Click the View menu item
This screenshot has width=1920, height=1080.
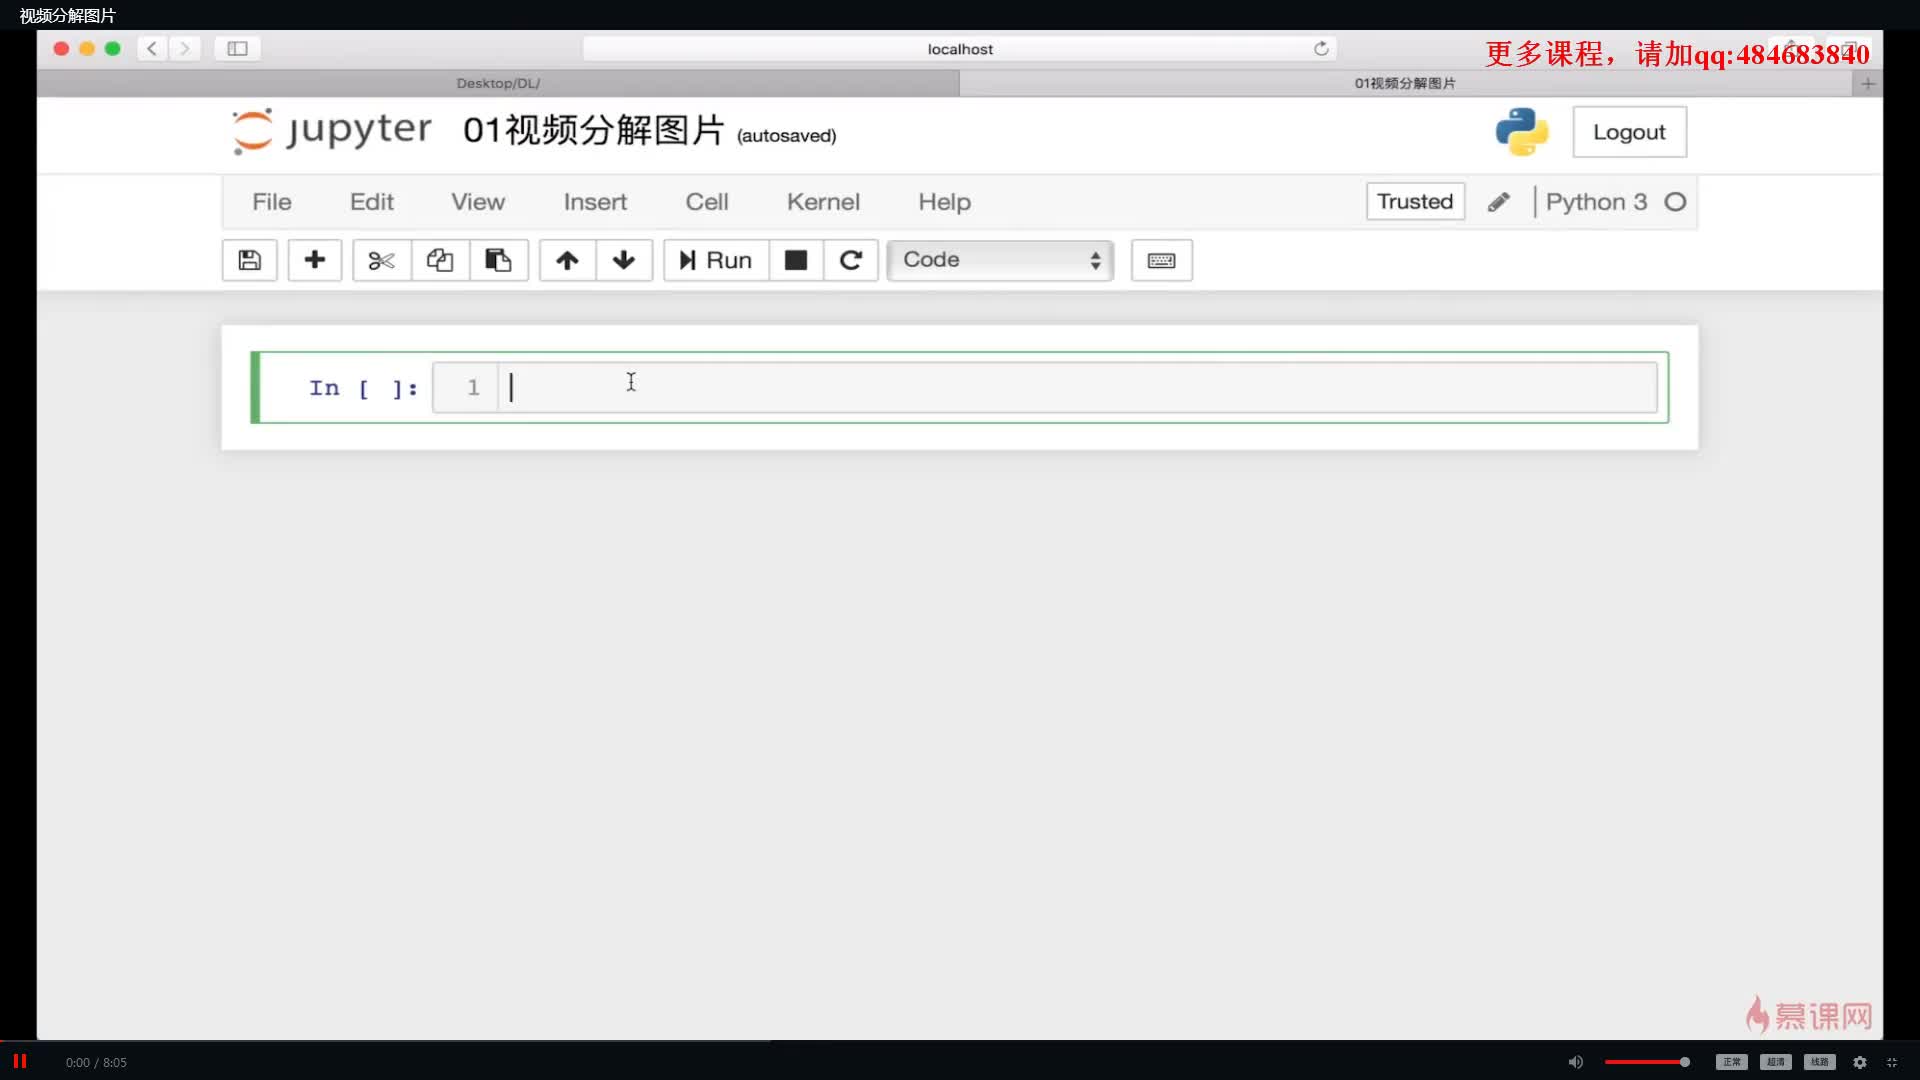point(479,202)
